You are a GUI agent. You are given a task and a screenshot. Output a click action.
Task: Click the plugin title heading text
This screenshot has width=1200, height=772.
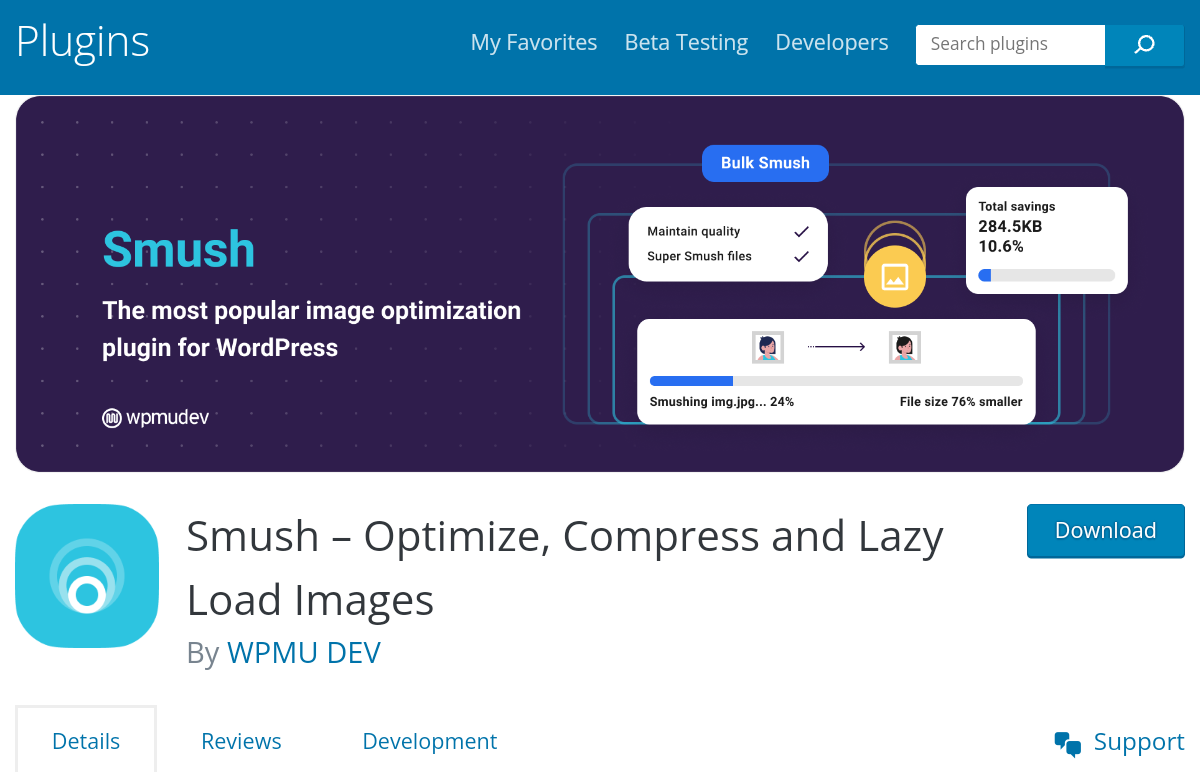click(565, 568)
